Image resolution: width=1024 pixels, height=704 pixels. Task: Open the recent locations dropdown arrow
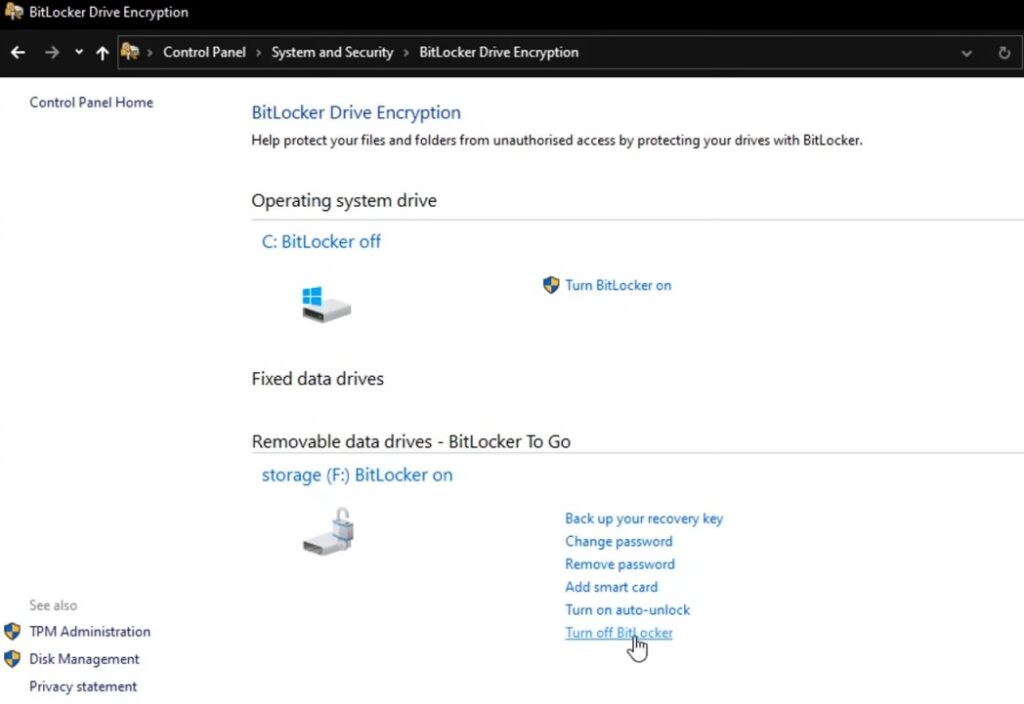click(x=78, y=52)
